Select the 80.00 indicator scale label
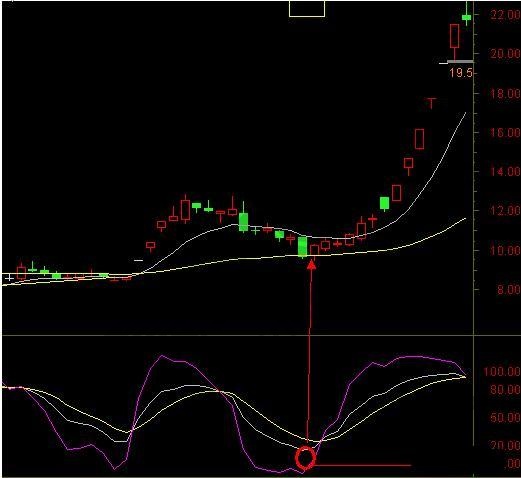 click(505, 390)
